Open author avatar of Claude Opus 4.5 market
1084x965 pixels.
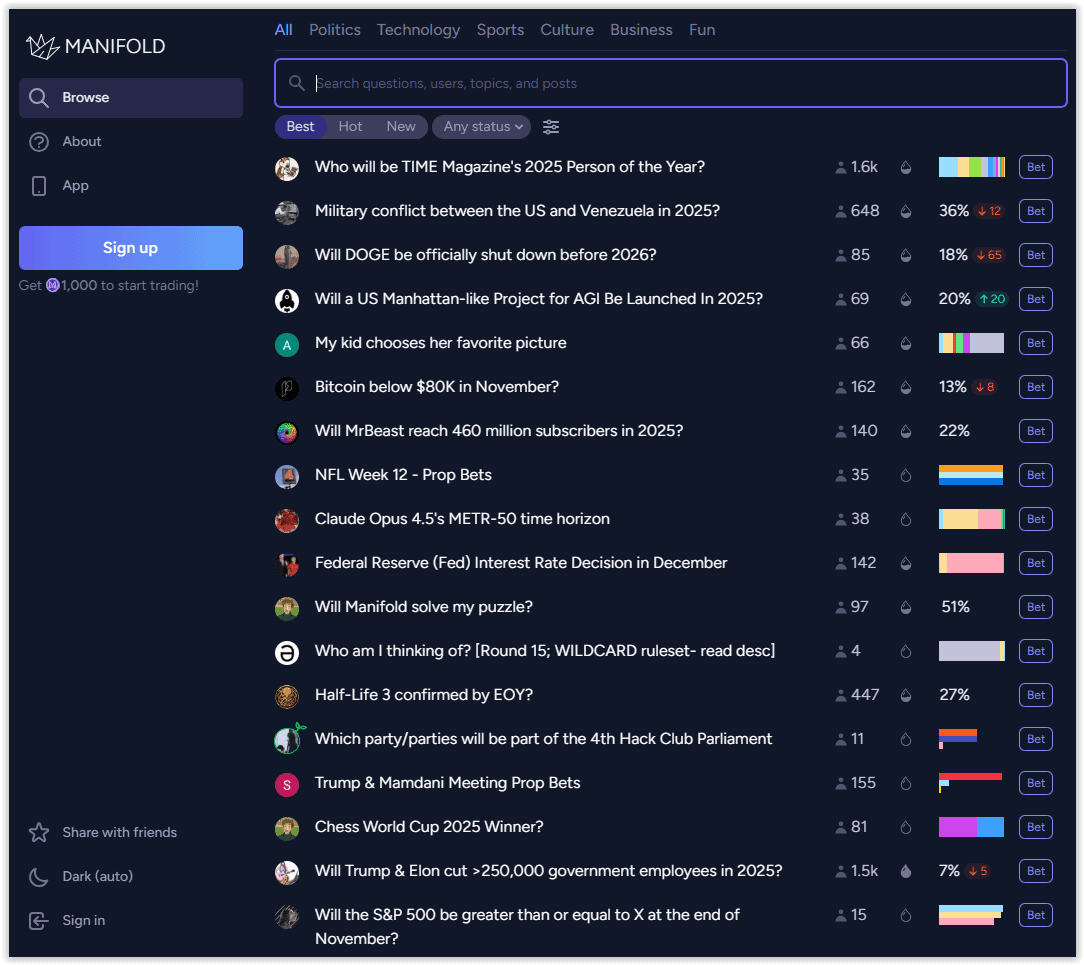click(x=287, y=521)
